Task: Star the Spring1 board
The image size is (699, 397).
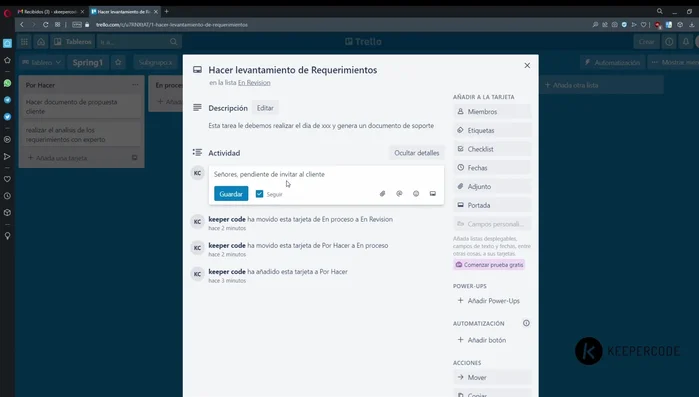Action: coord(118,62)
